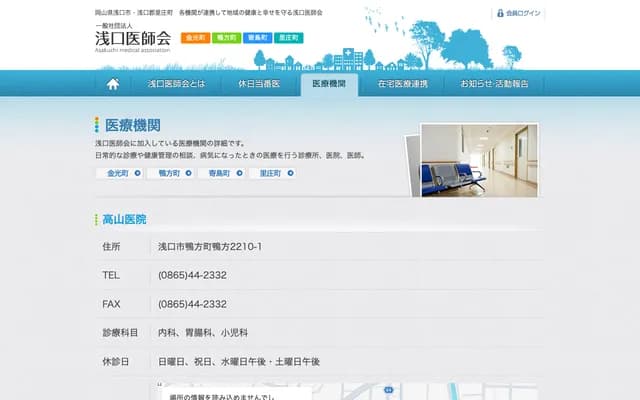640x400 pixels.
Task: Click FAX row phone number
Action: 192,304
